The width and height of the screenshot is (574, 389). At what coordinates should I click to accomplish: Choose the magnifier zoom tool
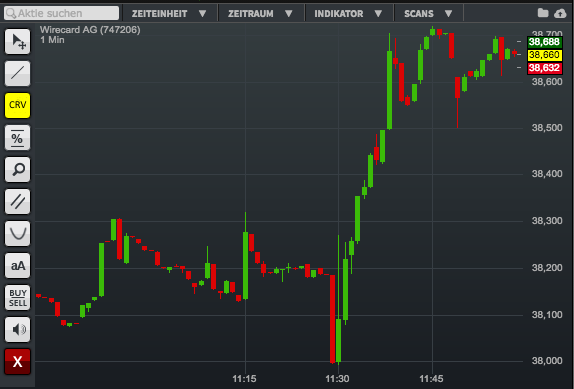click(18, 169)
